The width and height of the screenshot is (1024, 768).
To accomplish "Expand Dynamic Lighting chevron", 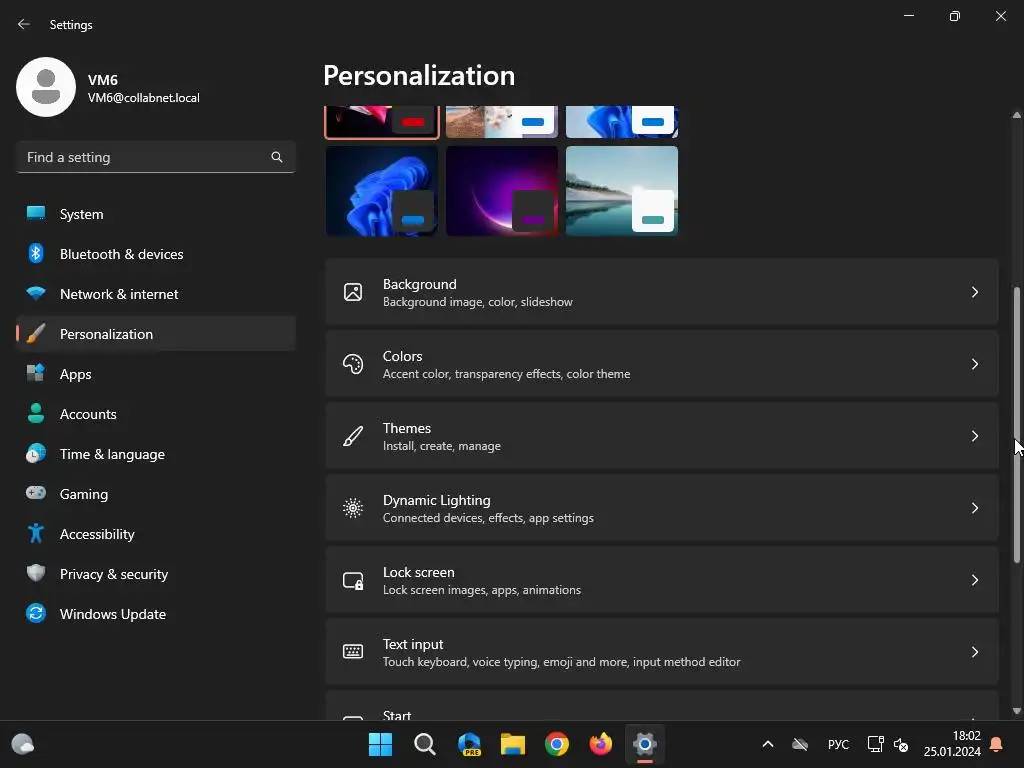I will pos(974,508).
